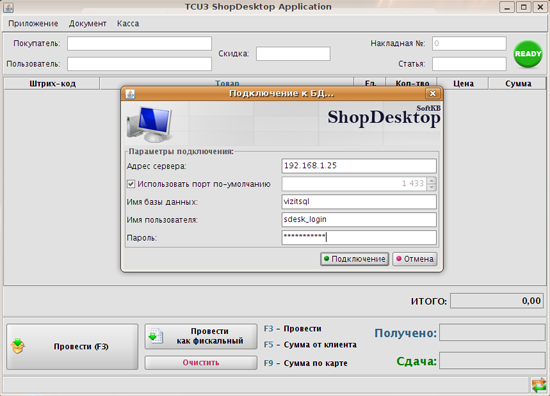Click the computer monitor image in dialog
The width and height of the screenshot is (550, 396).
tap(150, 124)
